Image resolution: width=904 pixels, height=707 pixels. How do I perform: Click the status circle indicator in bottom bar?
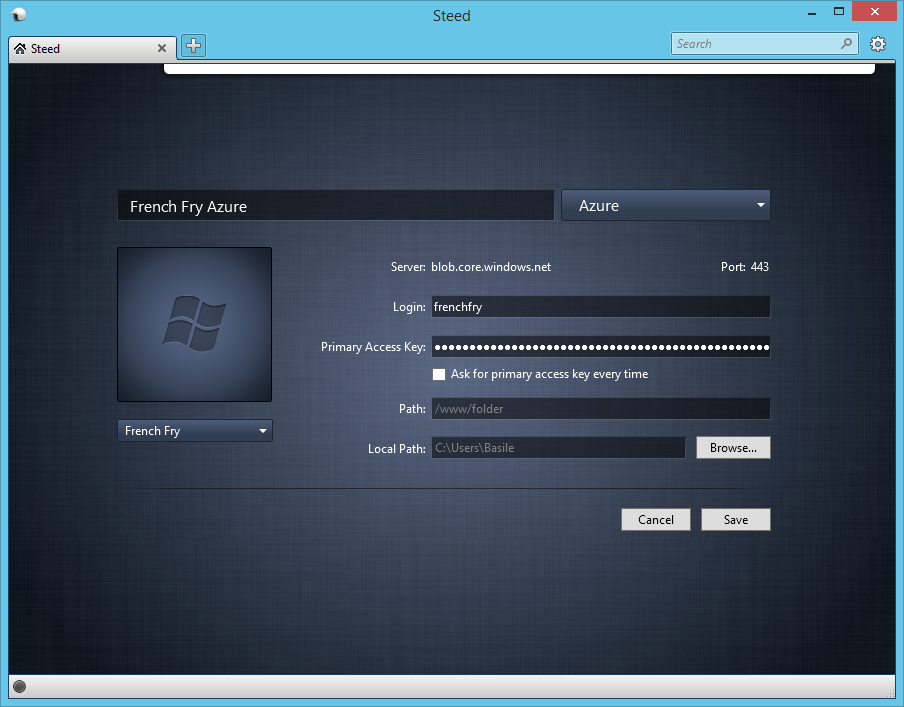[x=19, y=686]
